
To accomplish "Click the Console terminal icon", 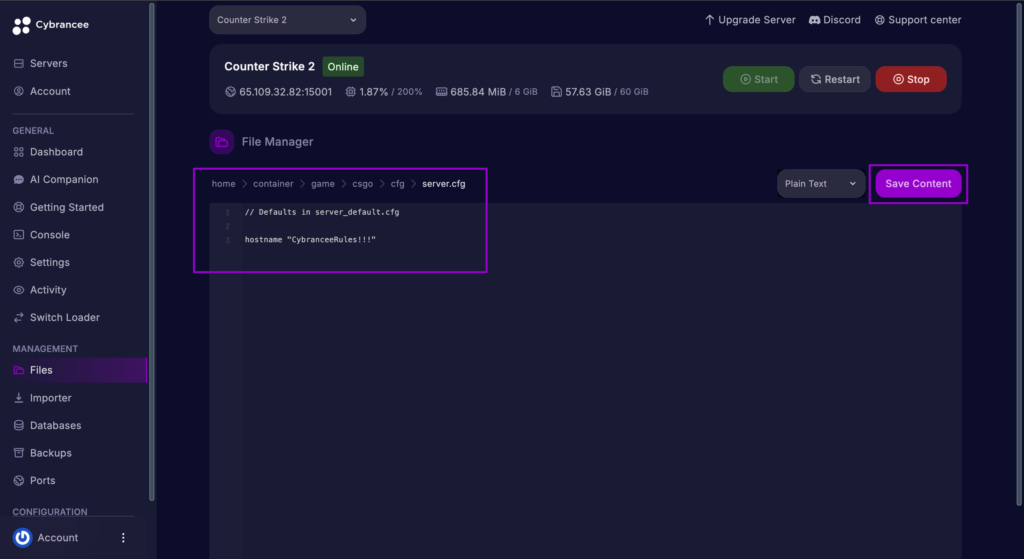I will tap(19, 235).
